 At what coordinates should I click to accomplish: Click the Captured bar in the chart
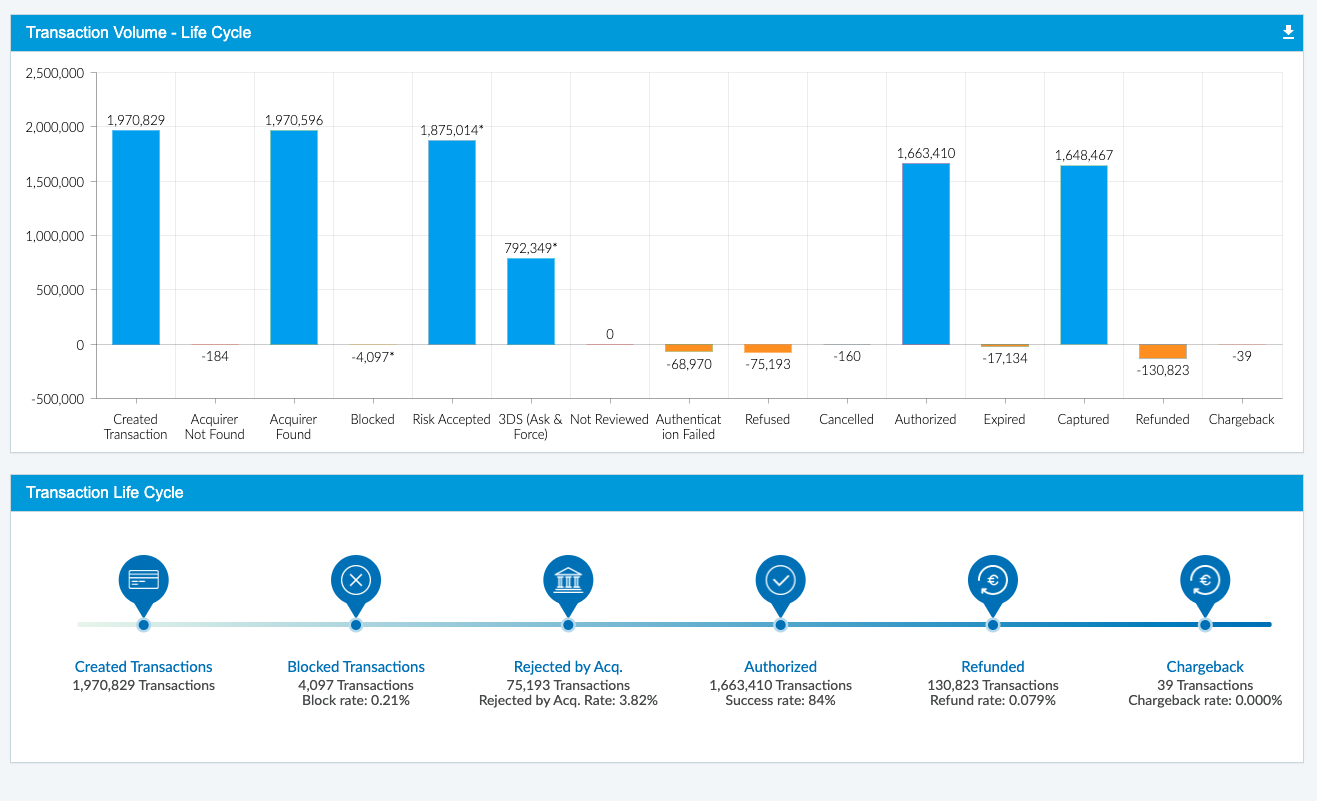(1083, 255)
